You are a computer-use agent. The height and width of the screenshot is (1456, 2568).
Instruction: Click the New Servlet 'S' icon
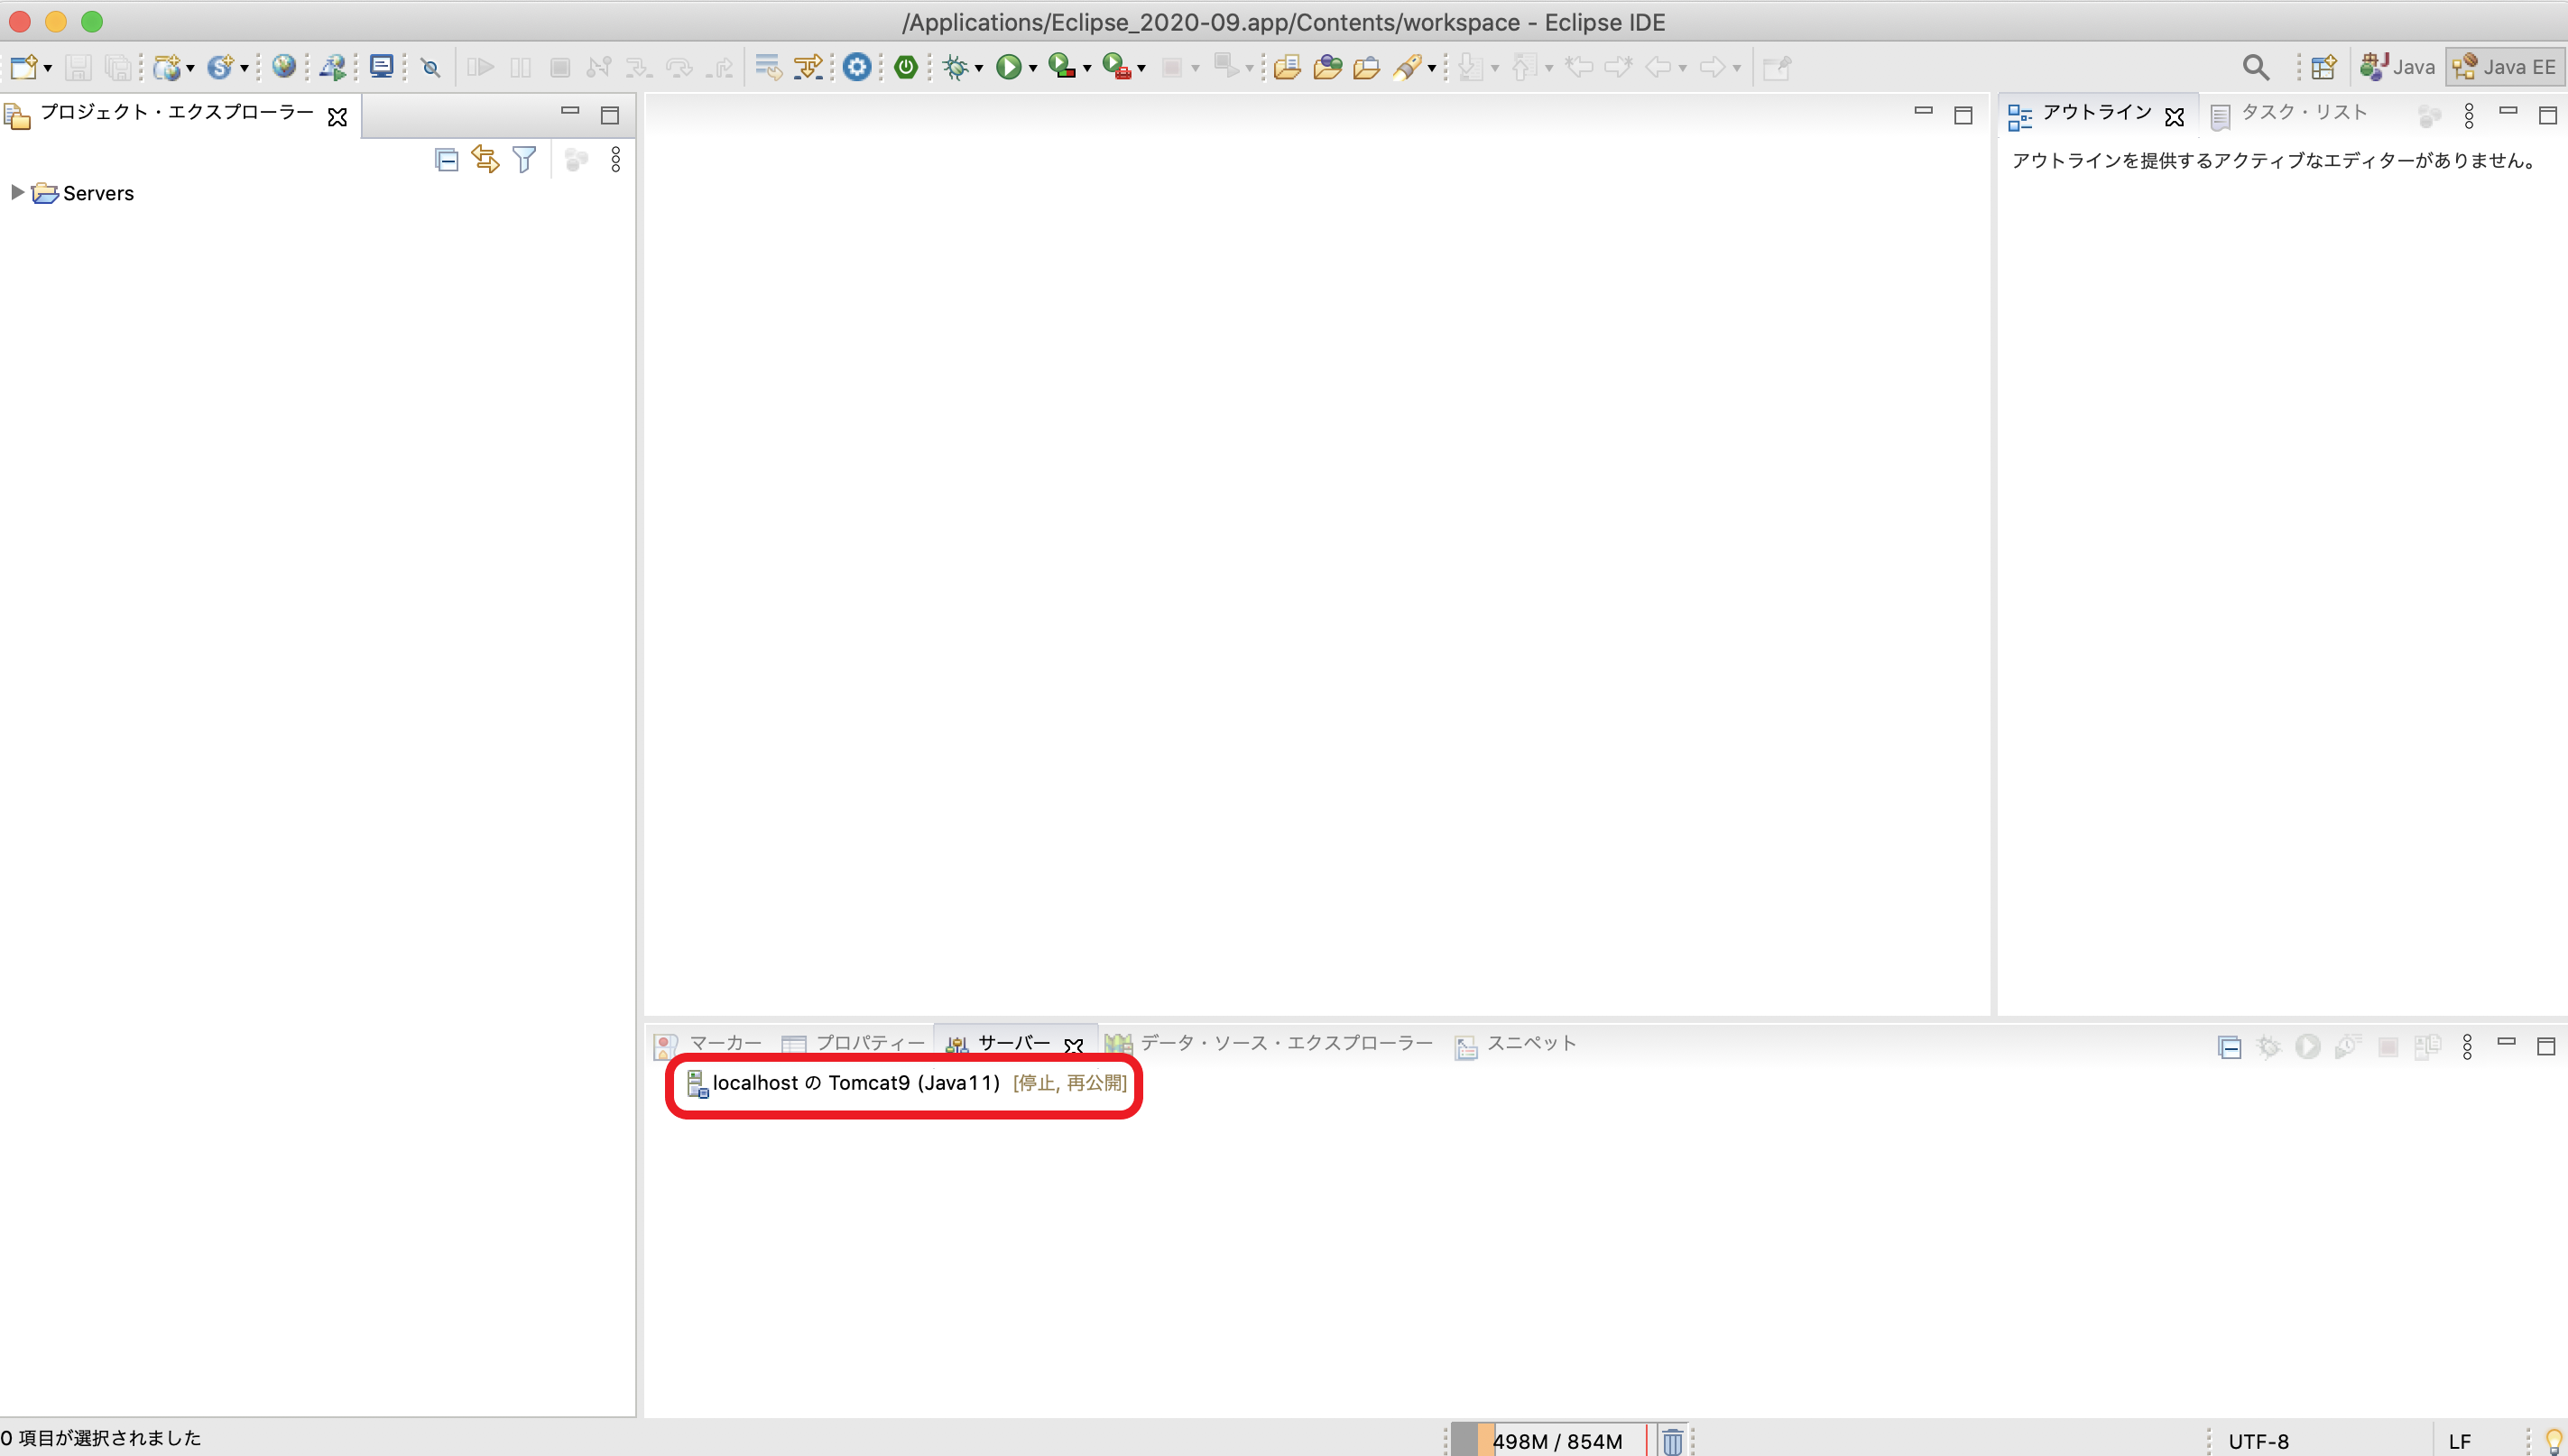coord(220,67)
